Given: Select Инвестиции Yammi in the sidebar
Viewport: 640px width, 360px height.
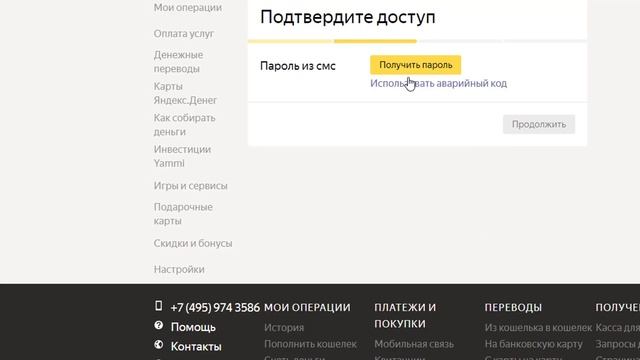Looking at the screenshot, I should 182,156.
